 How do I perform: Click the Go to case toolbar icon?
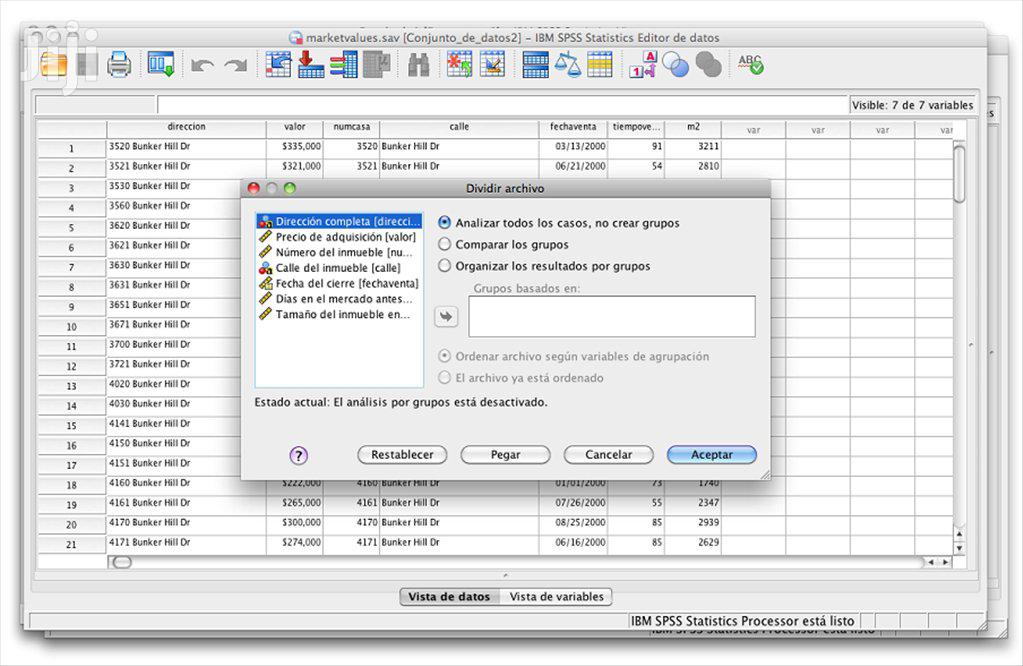[x=279, y=65]
